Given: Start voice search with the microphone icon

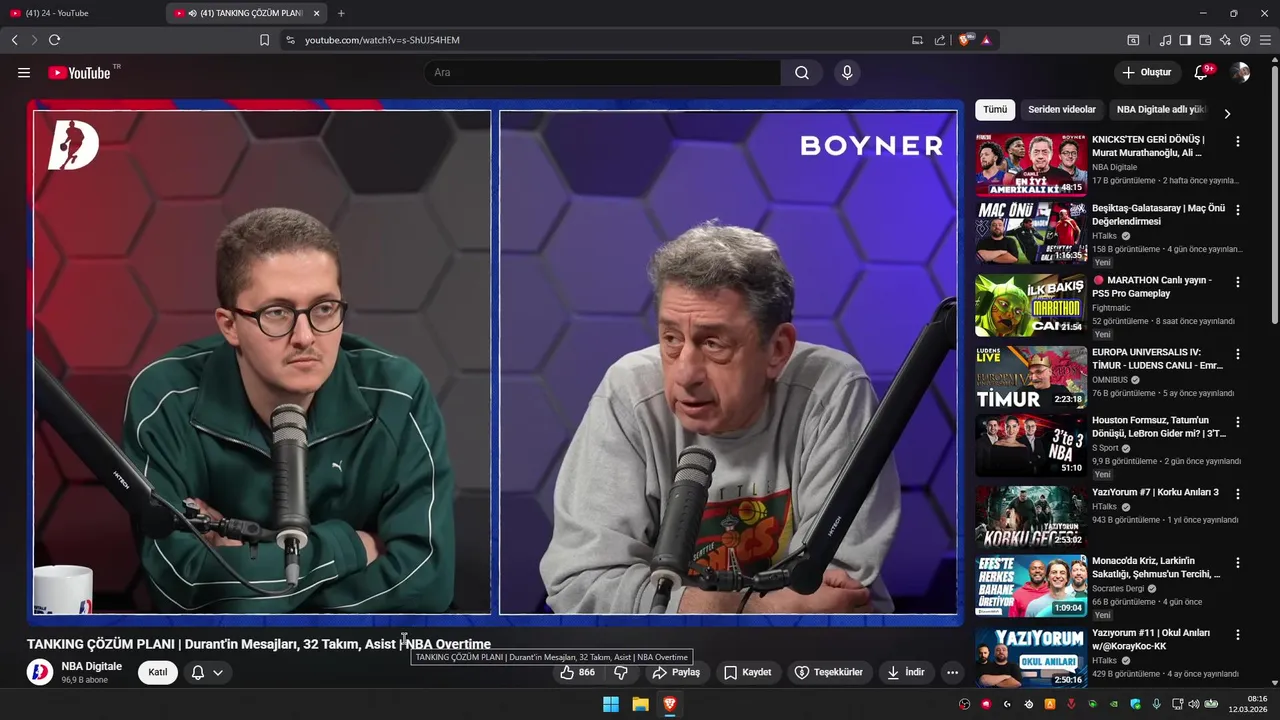Looking at the screenshot, I should click(x=847, y=72).
